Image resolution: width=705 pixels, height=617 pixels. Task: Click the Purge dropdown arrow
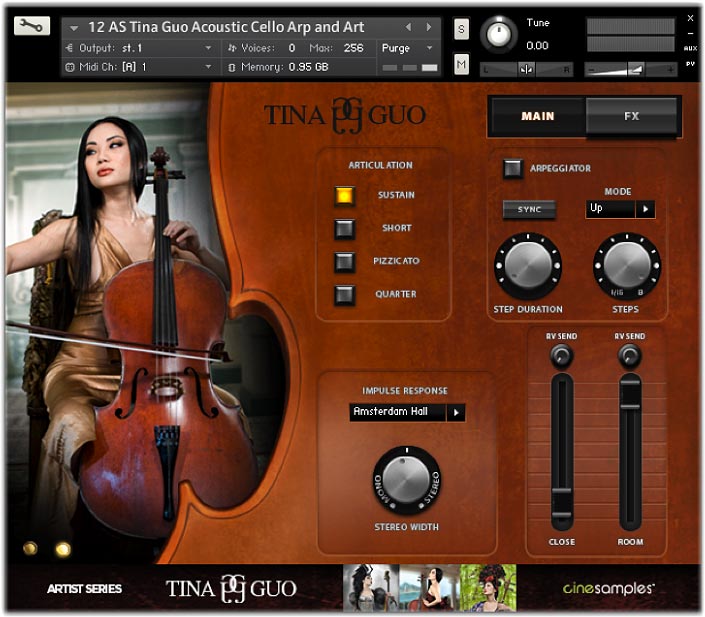[429, 48]
